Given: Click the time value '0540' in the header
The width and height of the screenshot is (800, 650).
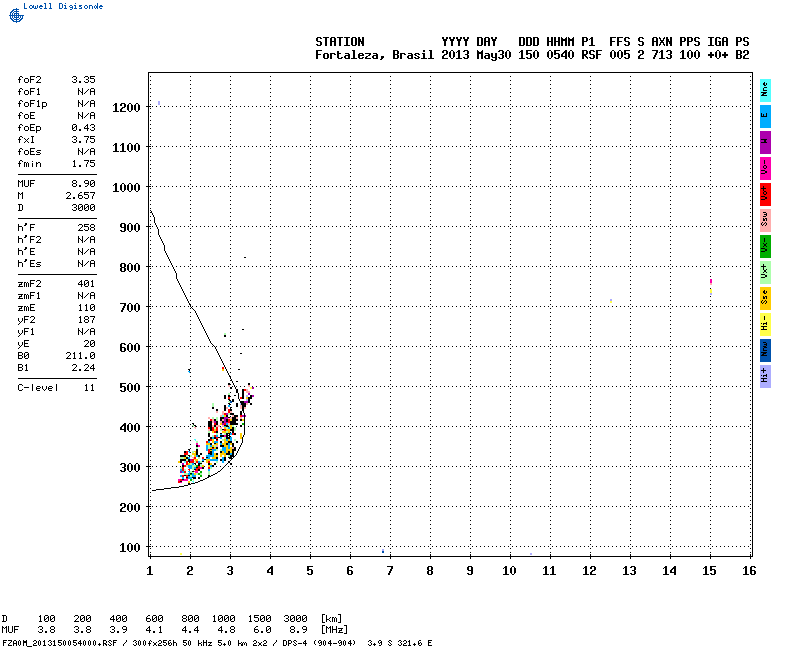Looking at the screenshot, I should click(x=560, y=55).
